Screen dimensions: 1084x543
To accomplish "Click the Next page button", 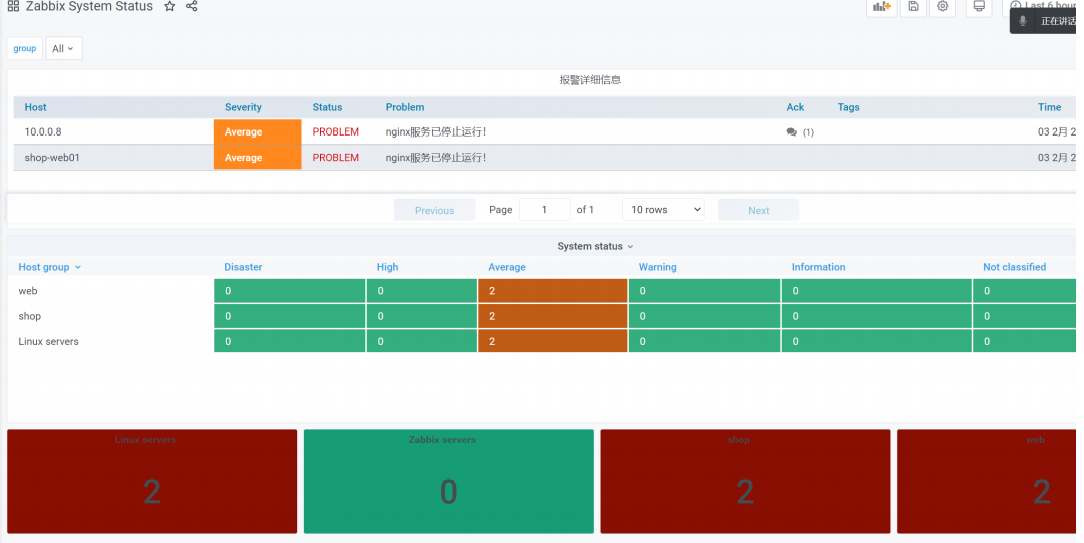I will [x=758, y=210].
